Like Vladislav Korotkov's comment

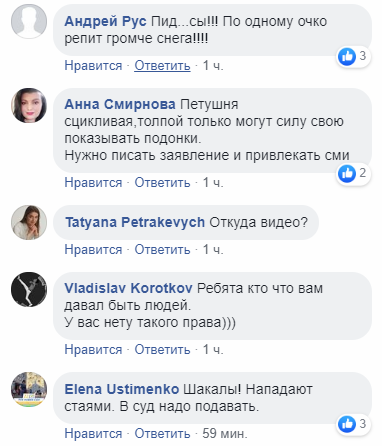(93, 350)
